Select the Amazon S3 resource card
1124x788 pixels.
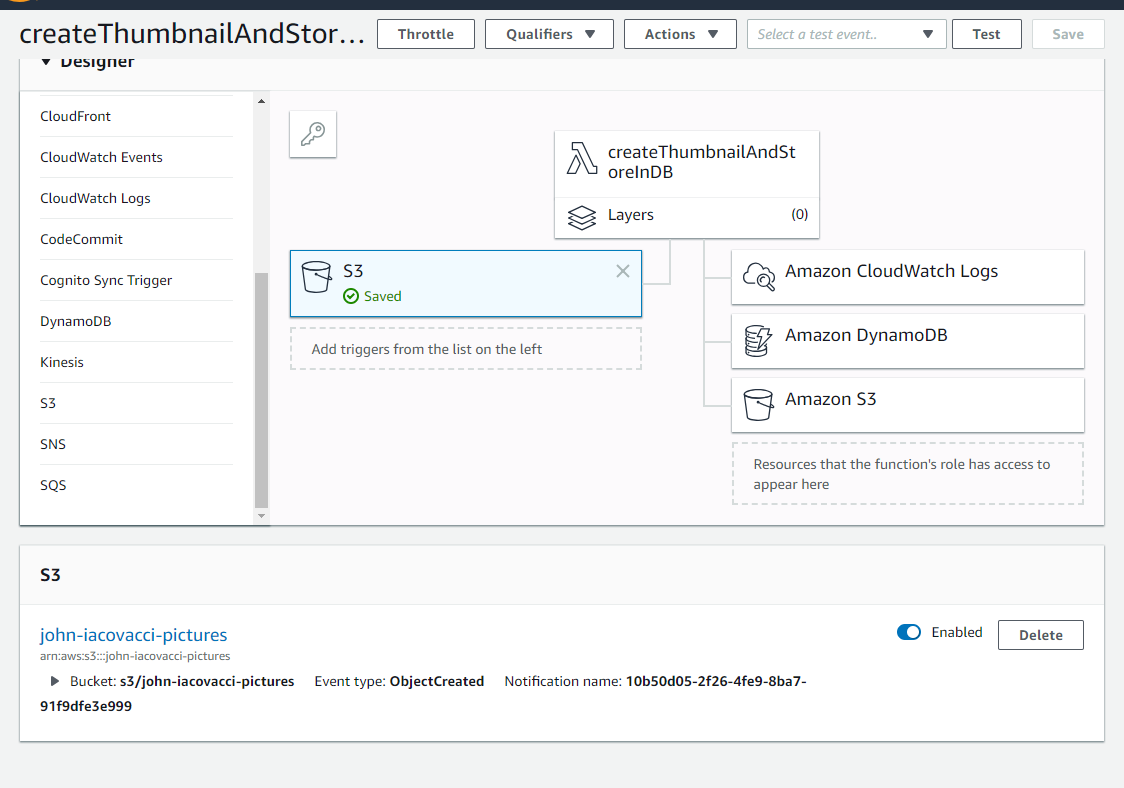[908, 404]
